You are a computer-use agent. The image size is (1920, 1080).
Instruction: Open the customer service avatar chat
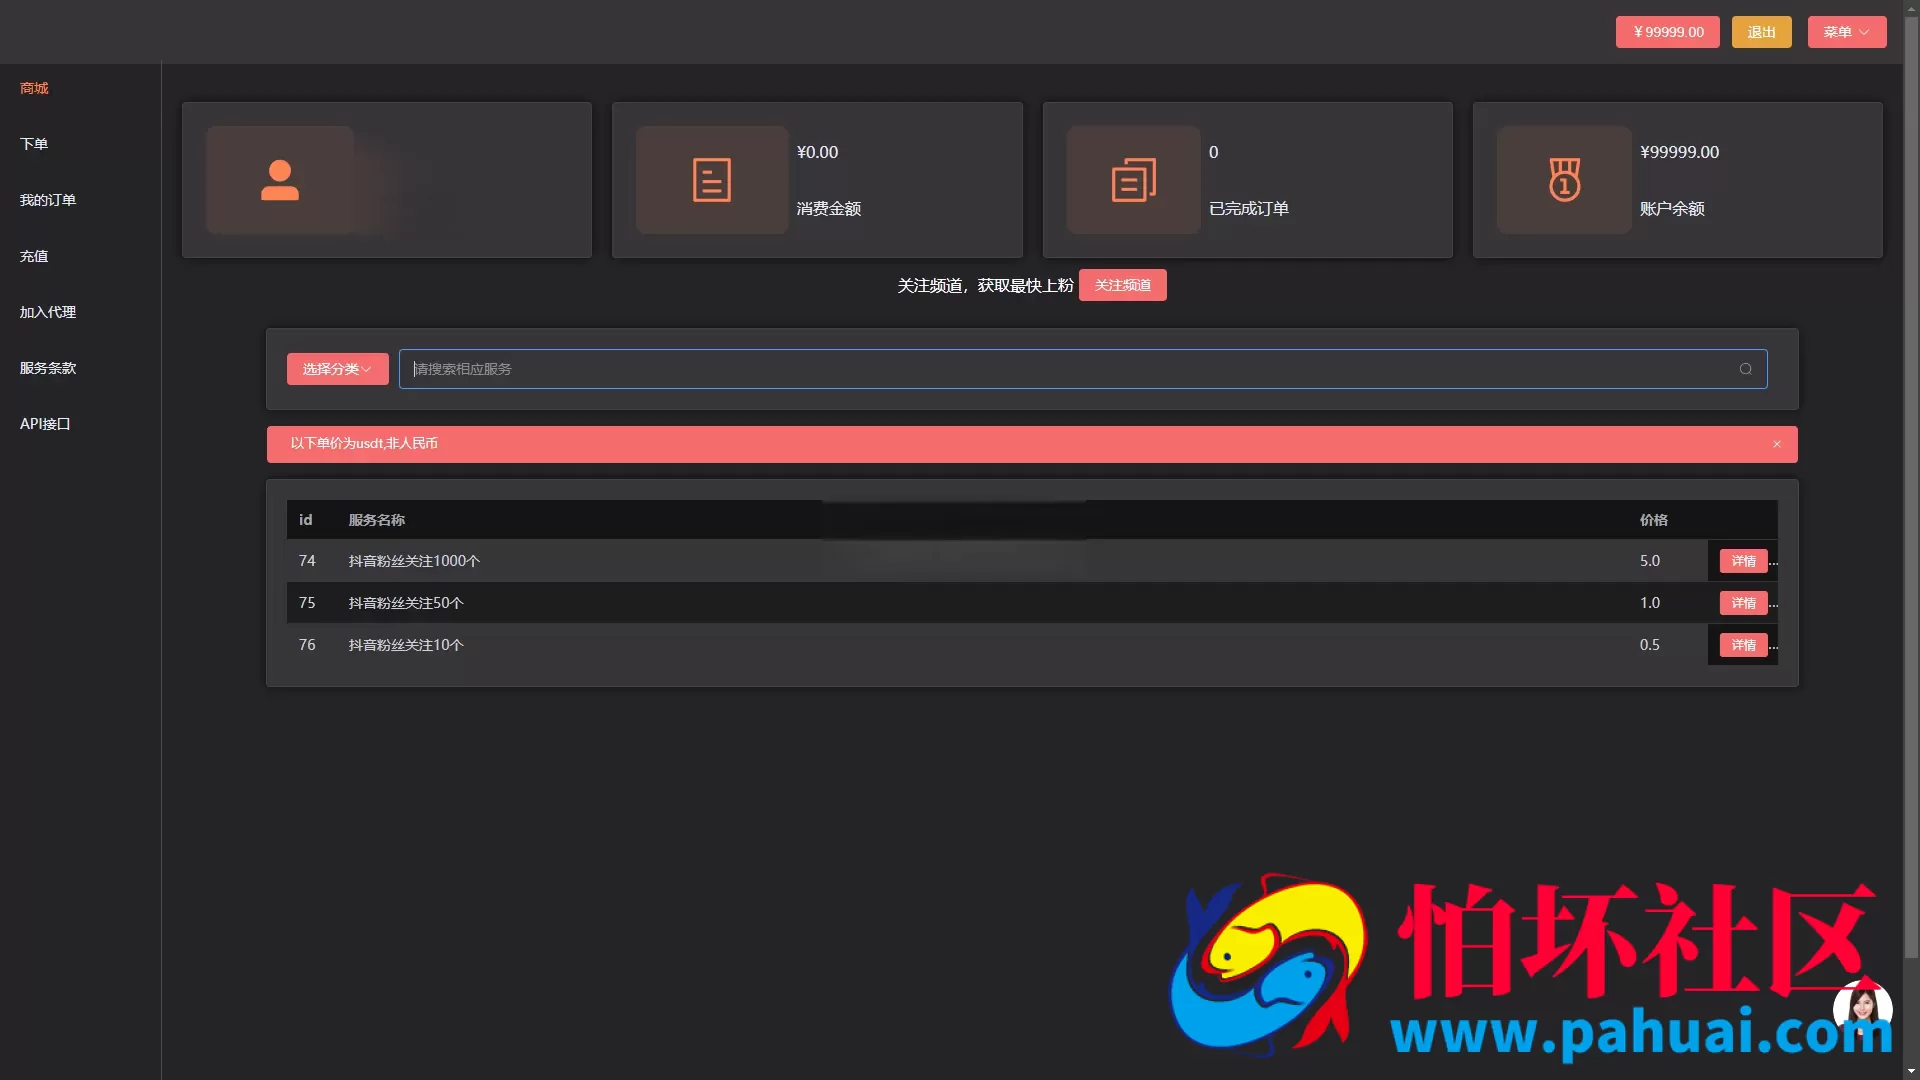(x=1862, y=1008)
